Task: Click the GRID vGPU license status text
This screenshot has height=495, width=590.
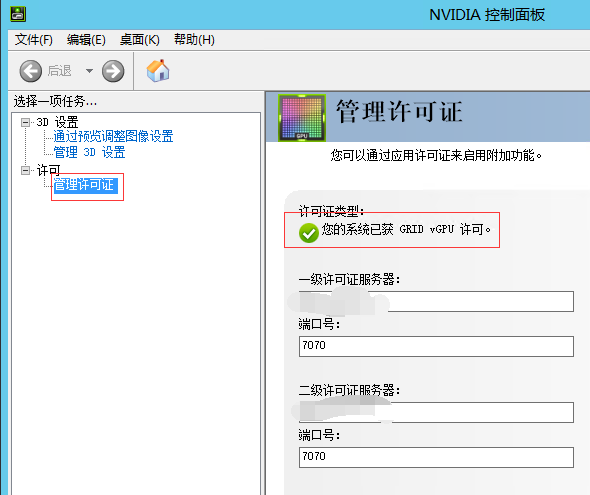Action: click(406, 229)
